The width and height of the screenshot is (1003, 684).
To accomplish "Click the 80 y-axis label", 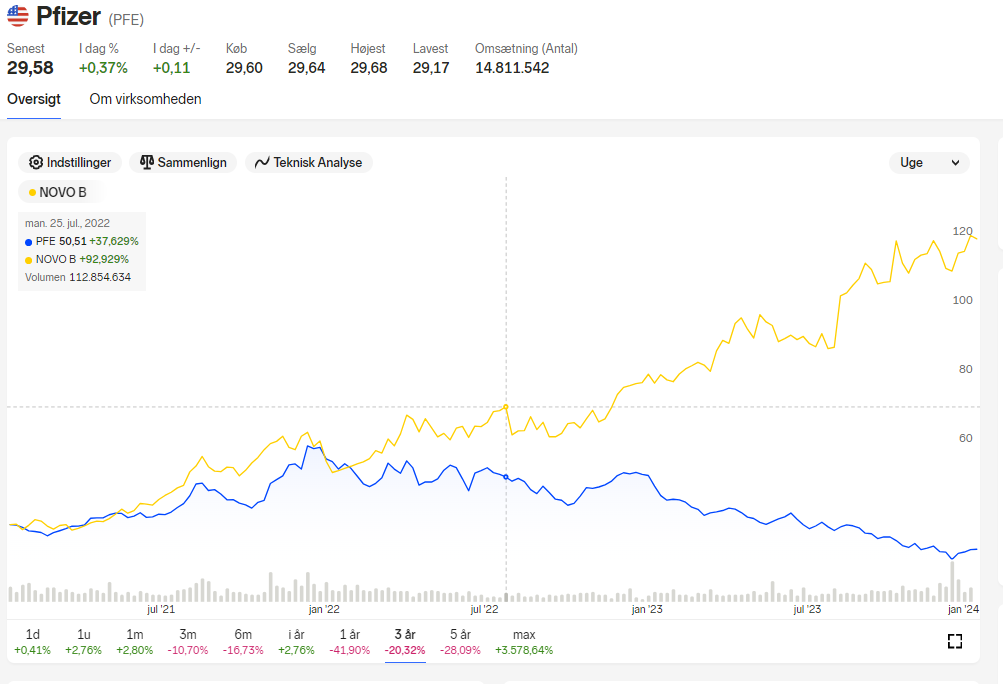I will (965, 369).
